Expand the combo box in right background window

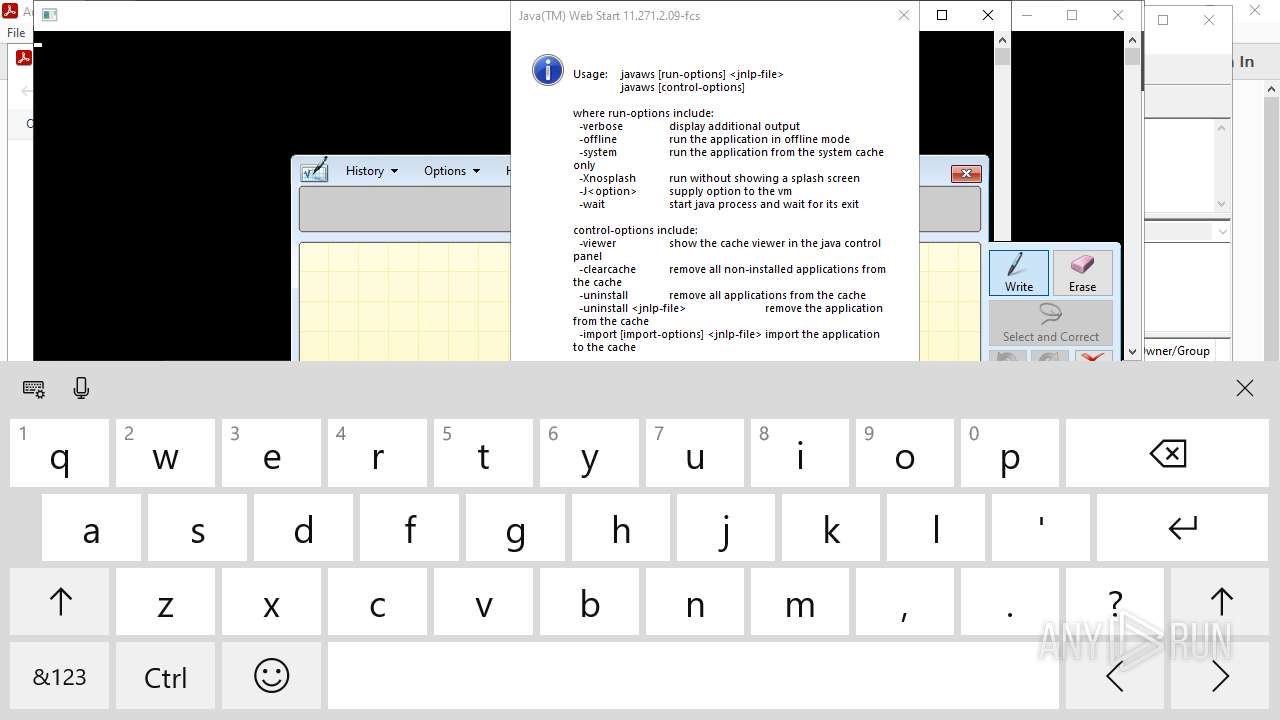(1221, 231)
